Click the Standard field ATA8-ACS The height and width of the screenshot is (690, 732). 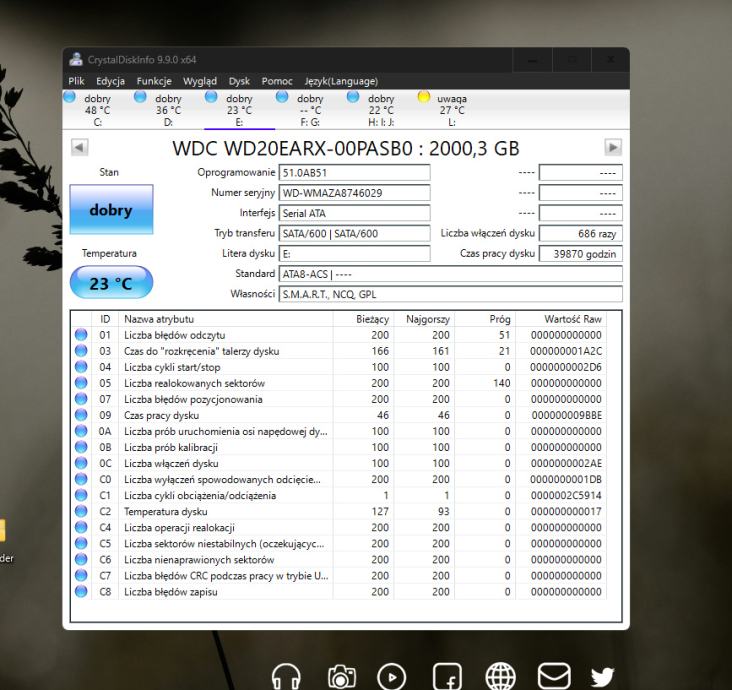(x=450, y=274)
